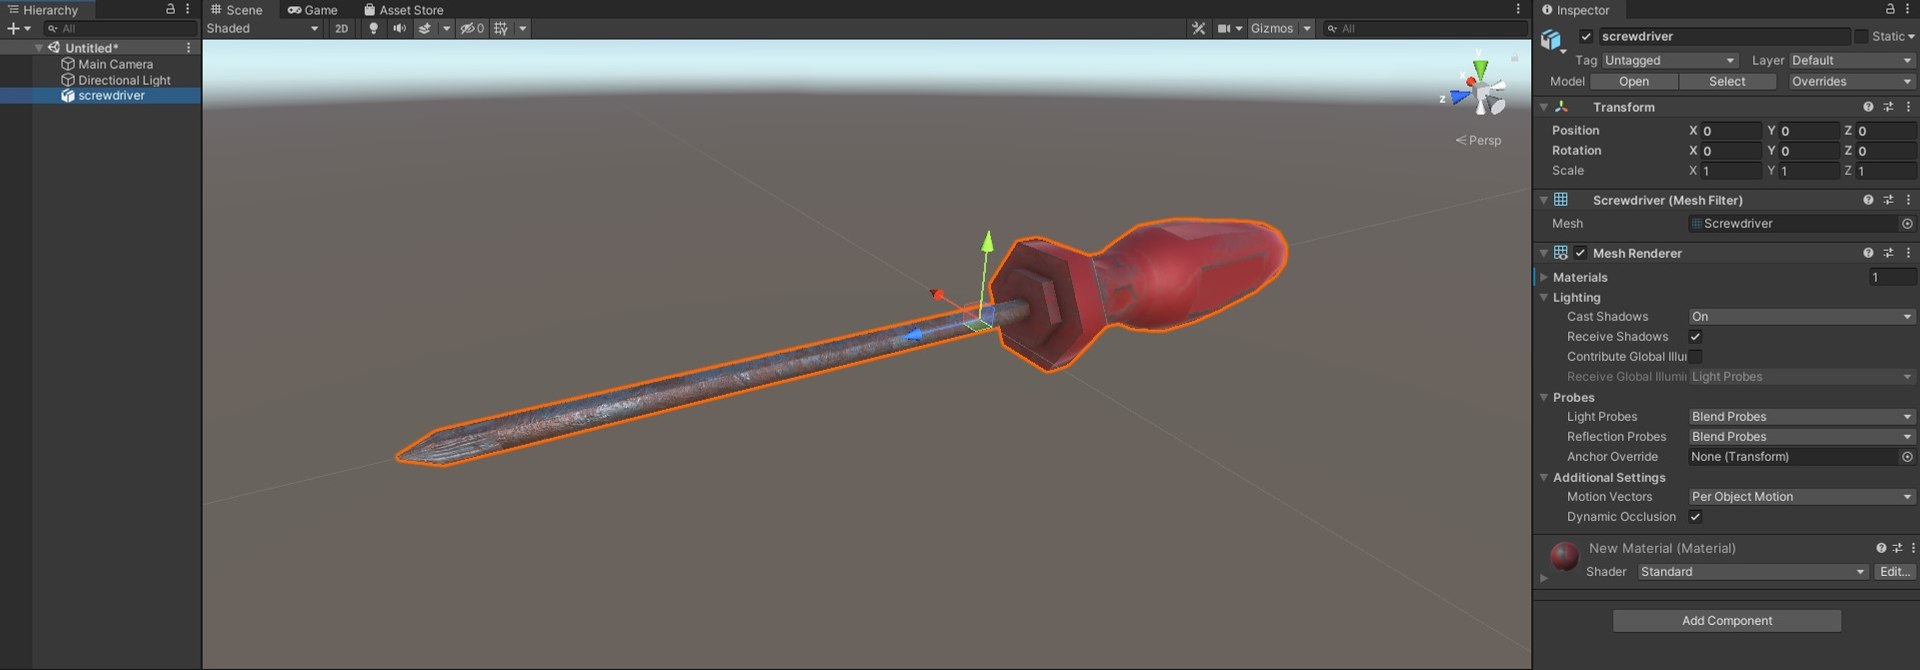Open the Mesh Filter component help icon
1920x670 pixels.
[1868, 200]
